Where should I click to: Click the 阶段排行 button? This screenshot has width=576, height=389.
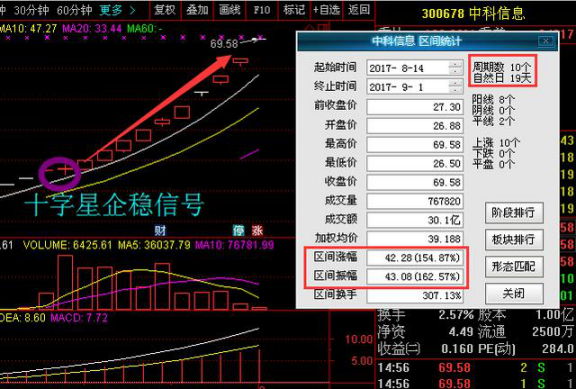click(514, 212)
